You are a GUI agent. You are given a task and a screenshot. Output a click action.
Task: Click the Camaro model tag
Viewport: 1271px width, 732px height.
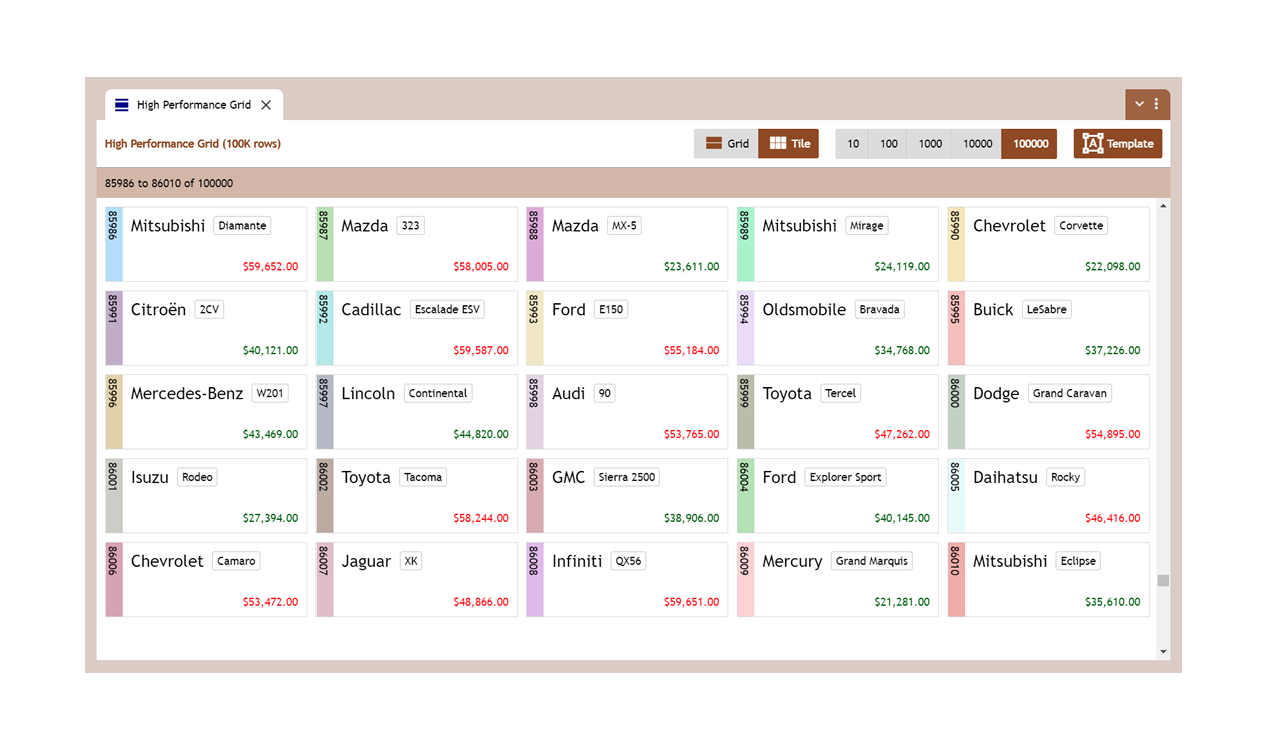pos(237,562)
